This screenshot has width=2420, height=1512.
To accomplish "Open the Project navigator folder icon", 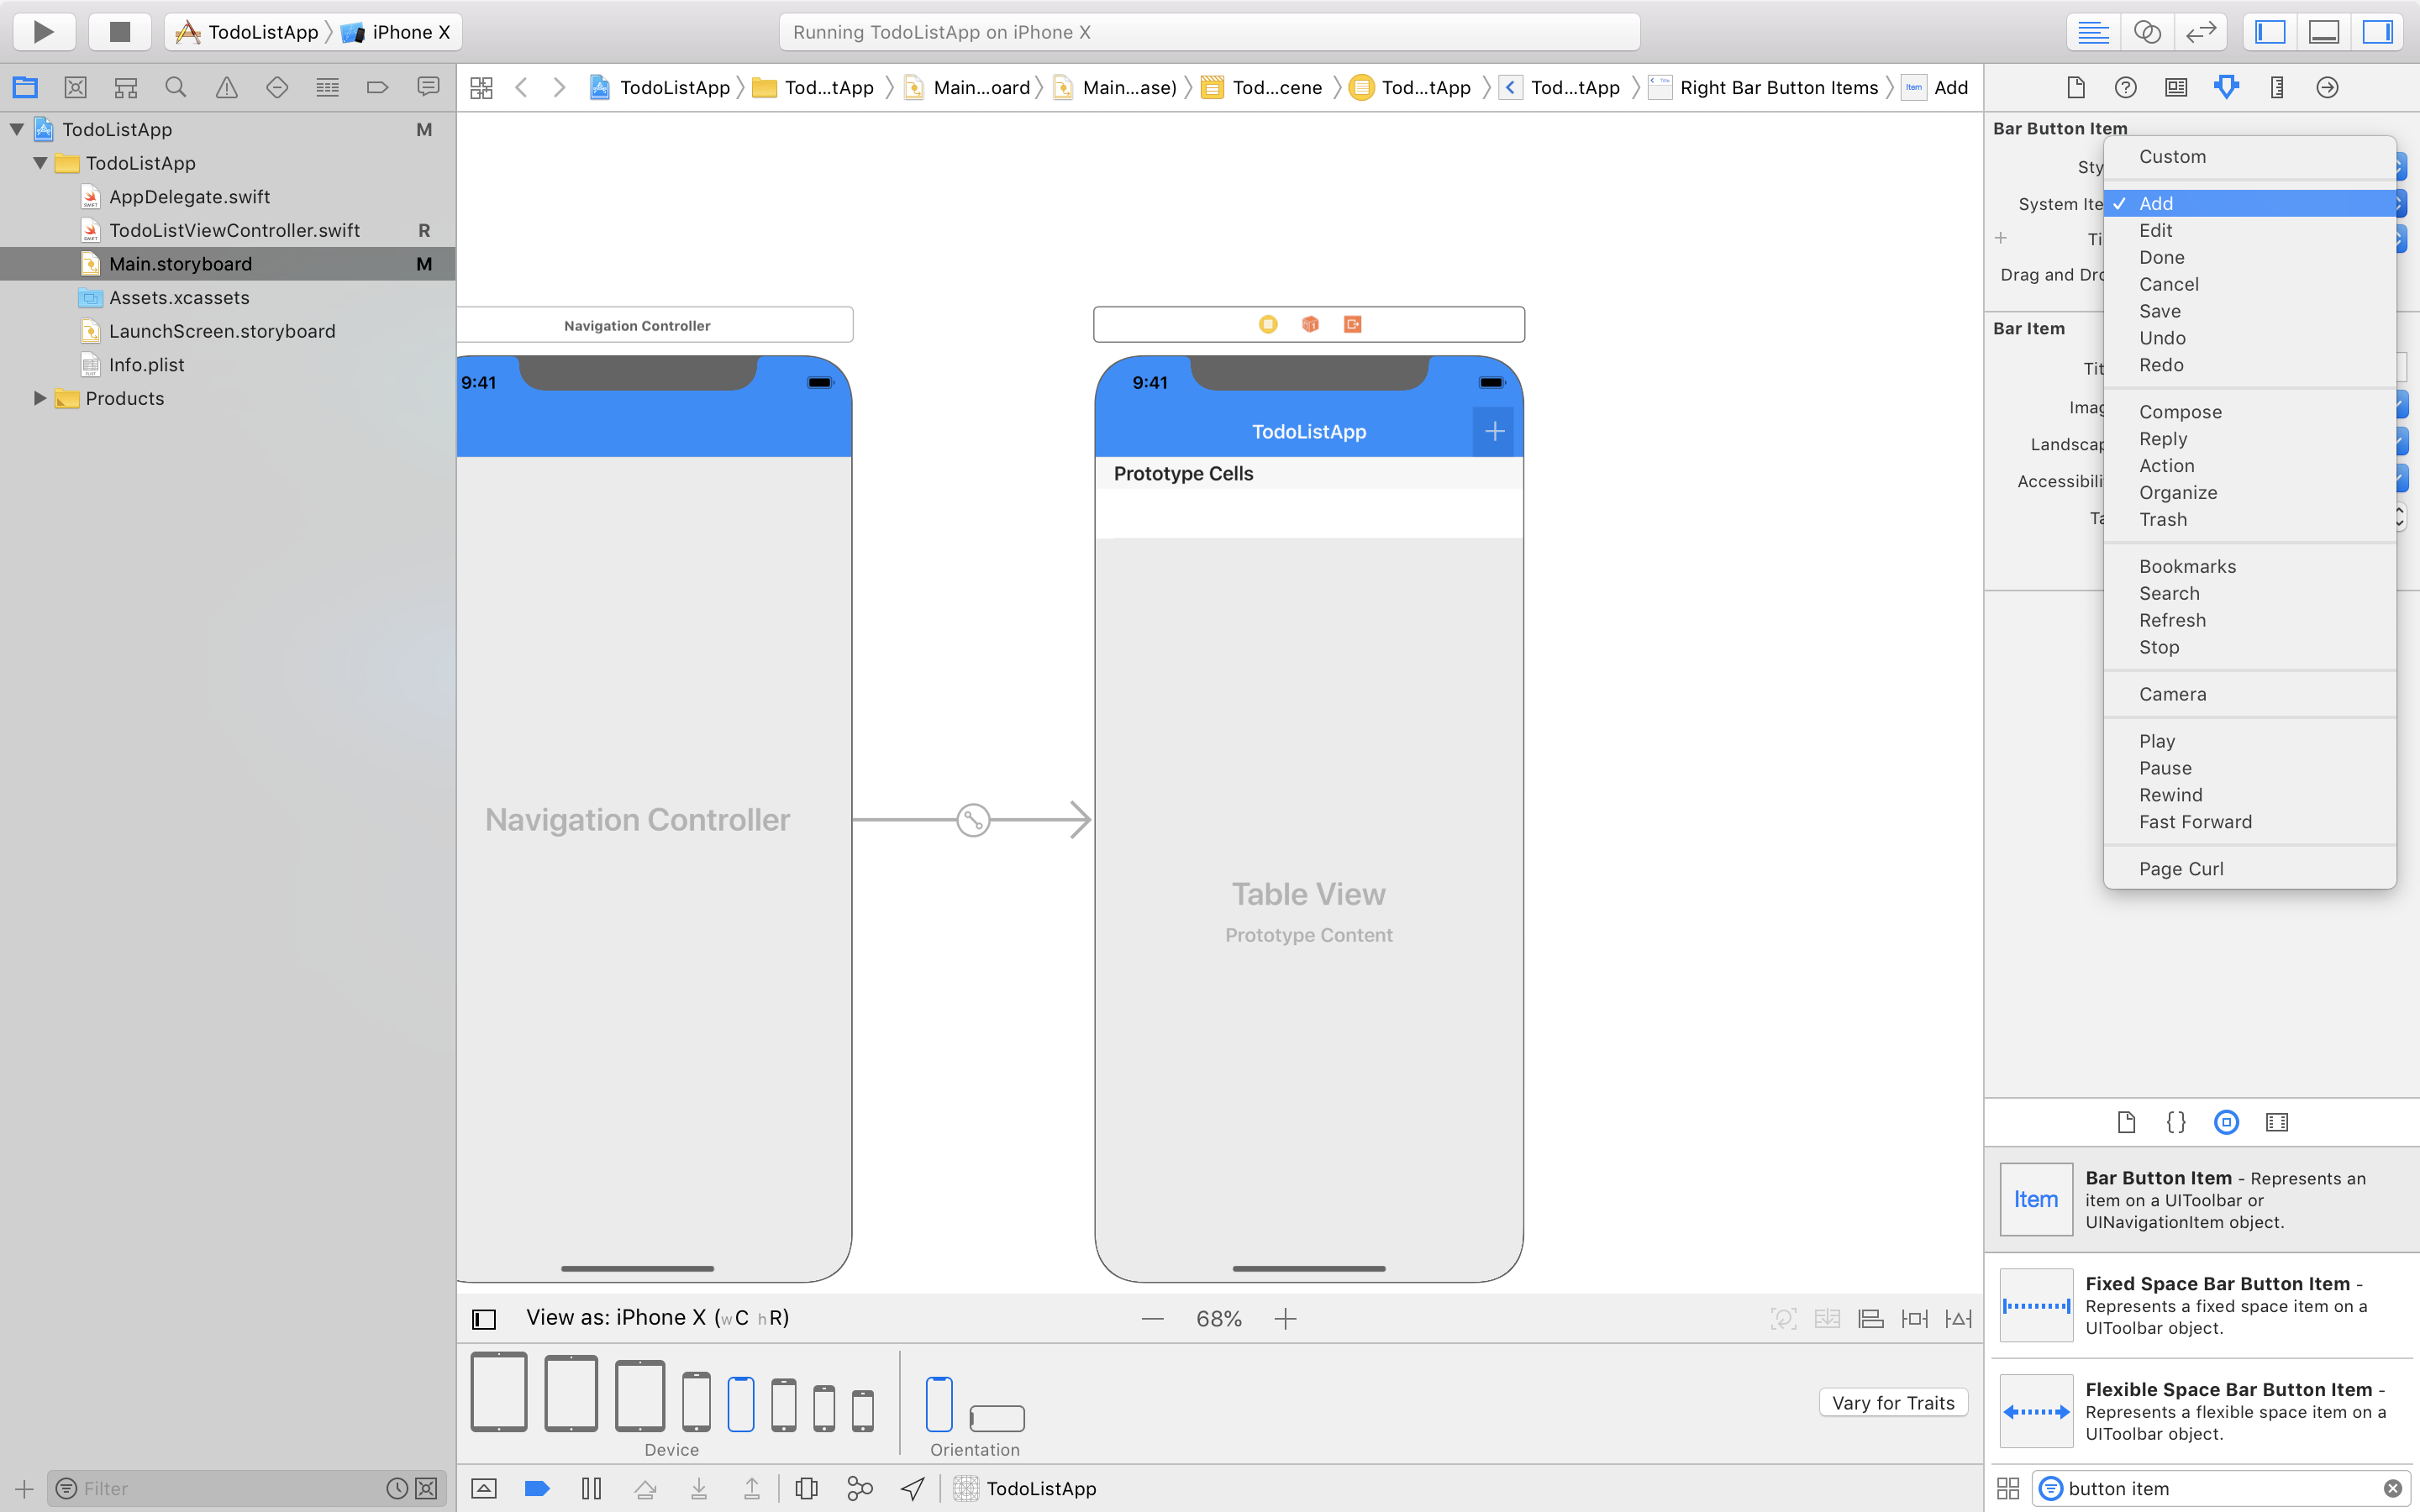I will [x=25, y=87].
